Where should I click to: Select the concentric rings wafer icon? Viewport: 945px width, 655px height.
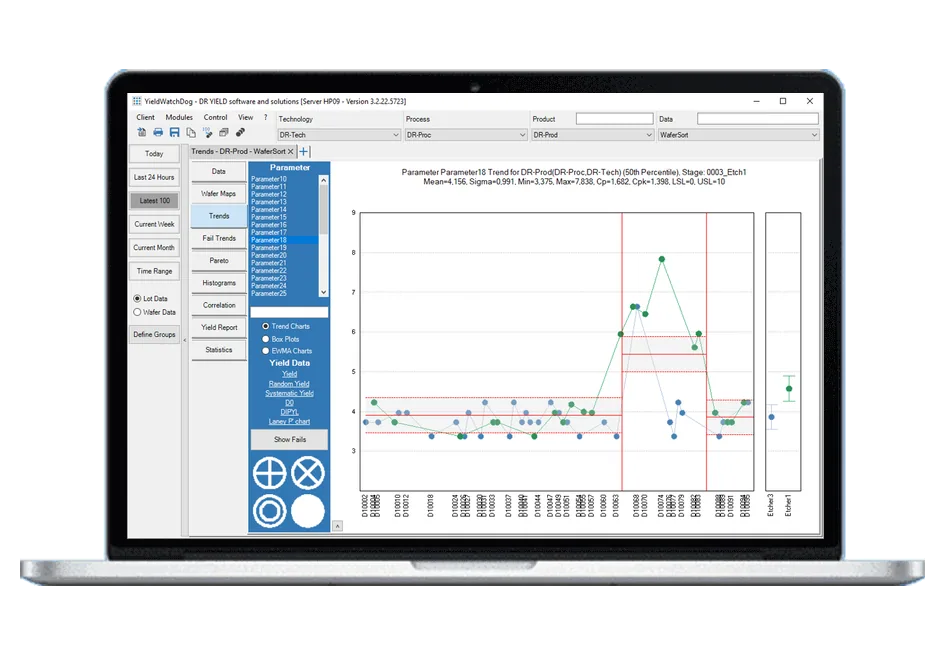pyautogui.click(x=269, y=511)
